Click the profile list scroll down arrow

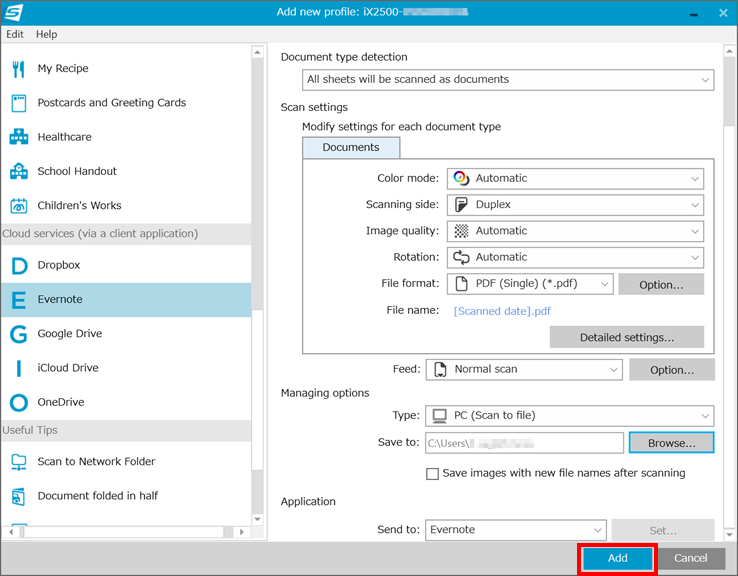click(257, 520)
